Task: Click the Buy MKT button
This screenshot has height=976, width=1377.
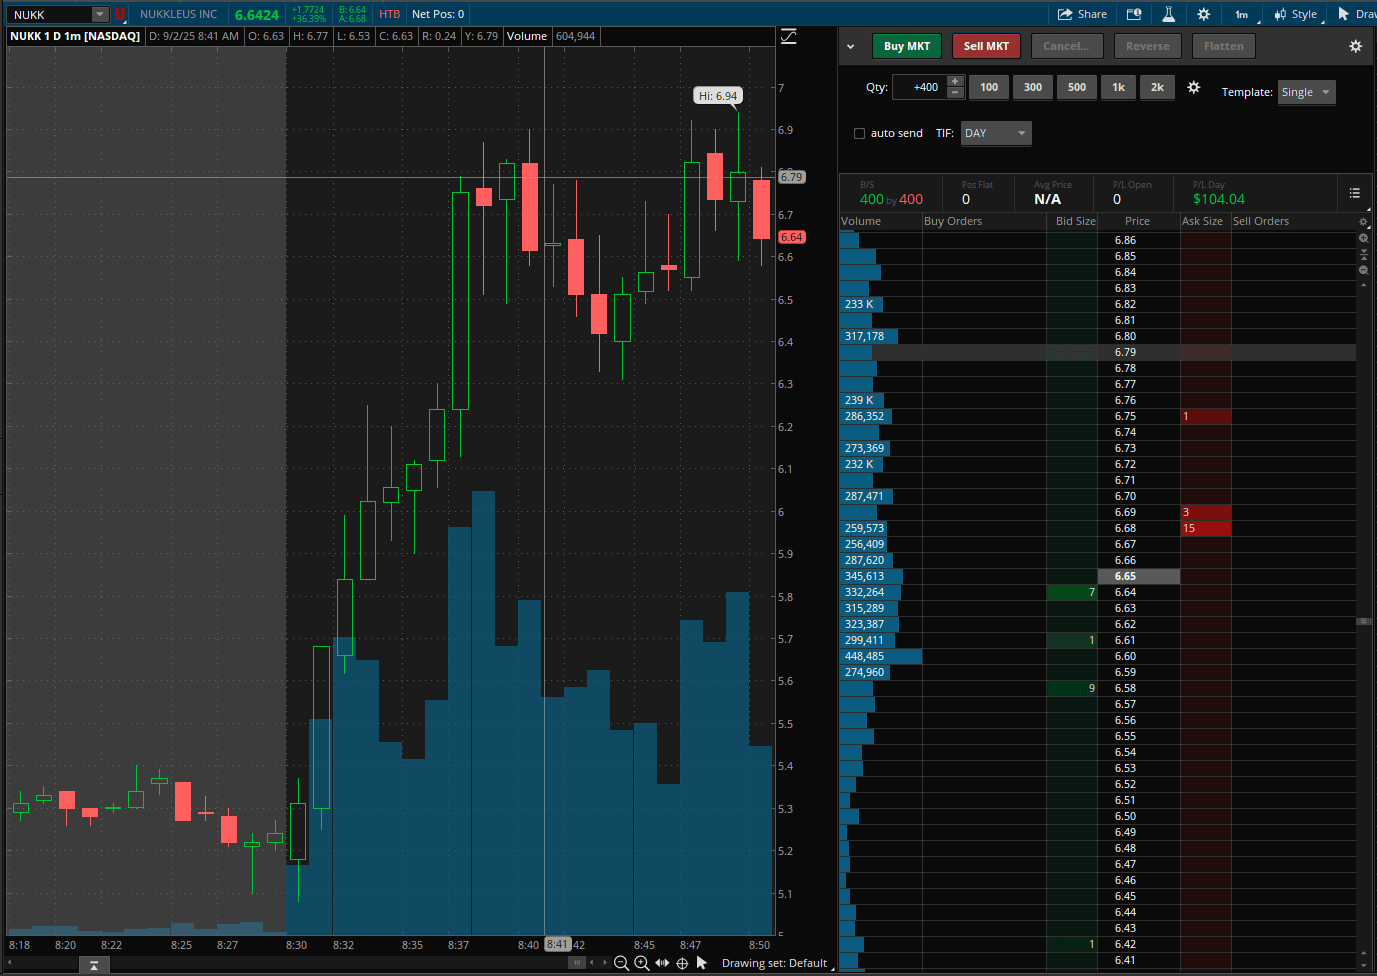Action: pyautogui.click(x=907, y=46)
